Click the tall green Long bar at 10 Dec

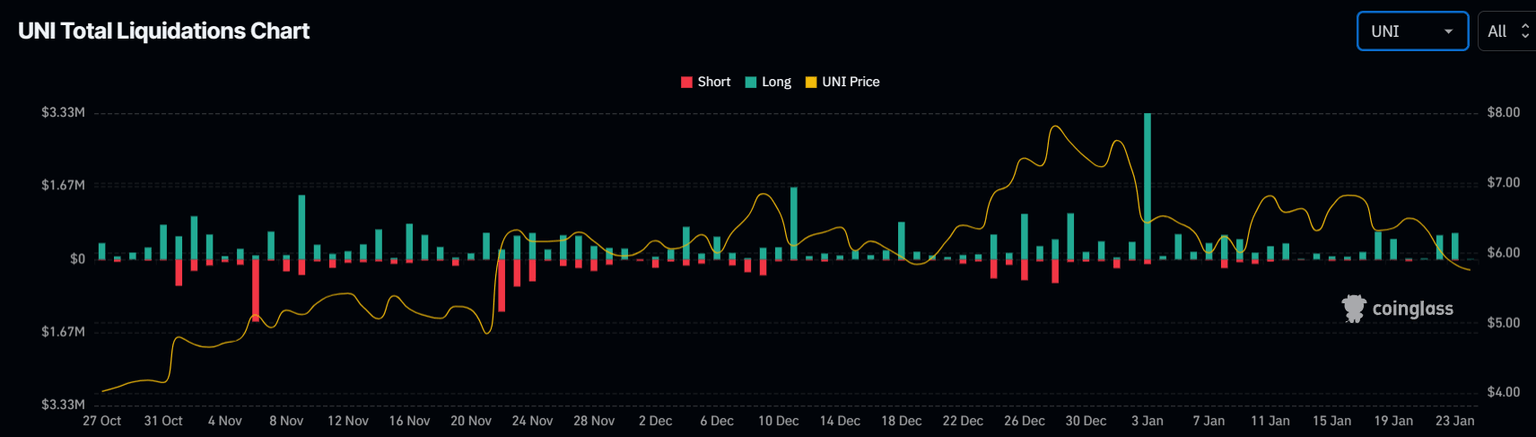pos(794,223)
